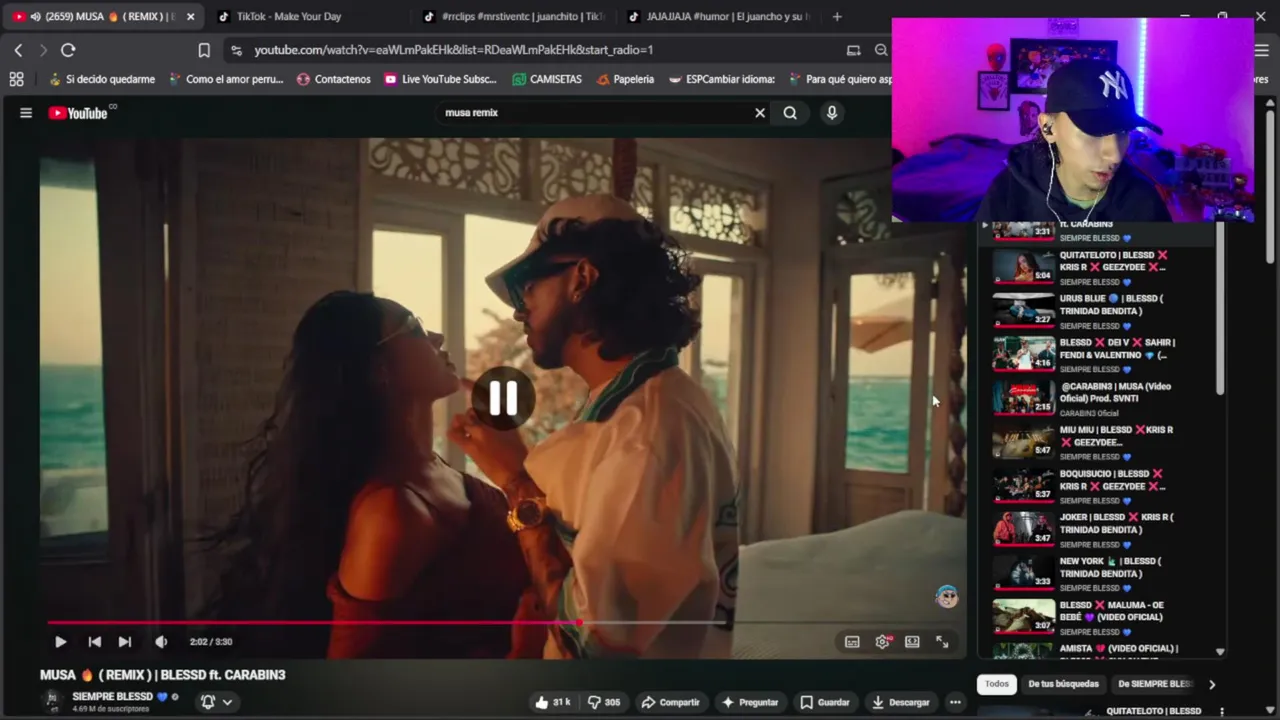
Task: Go to the YouTube home logo
Action: click(78, 113)
